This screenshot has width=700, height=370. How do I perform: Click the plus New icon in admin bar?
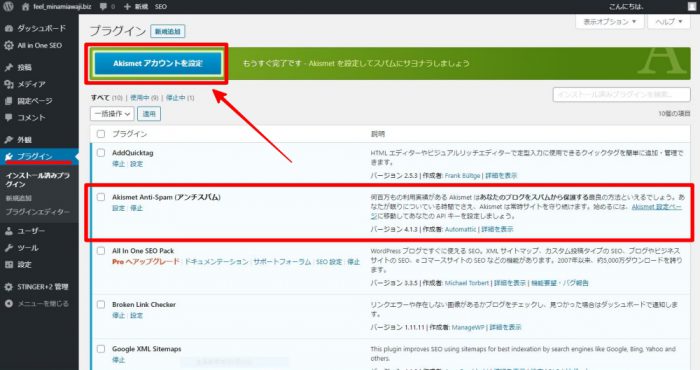pyautogui.click(x=127, y=7)
